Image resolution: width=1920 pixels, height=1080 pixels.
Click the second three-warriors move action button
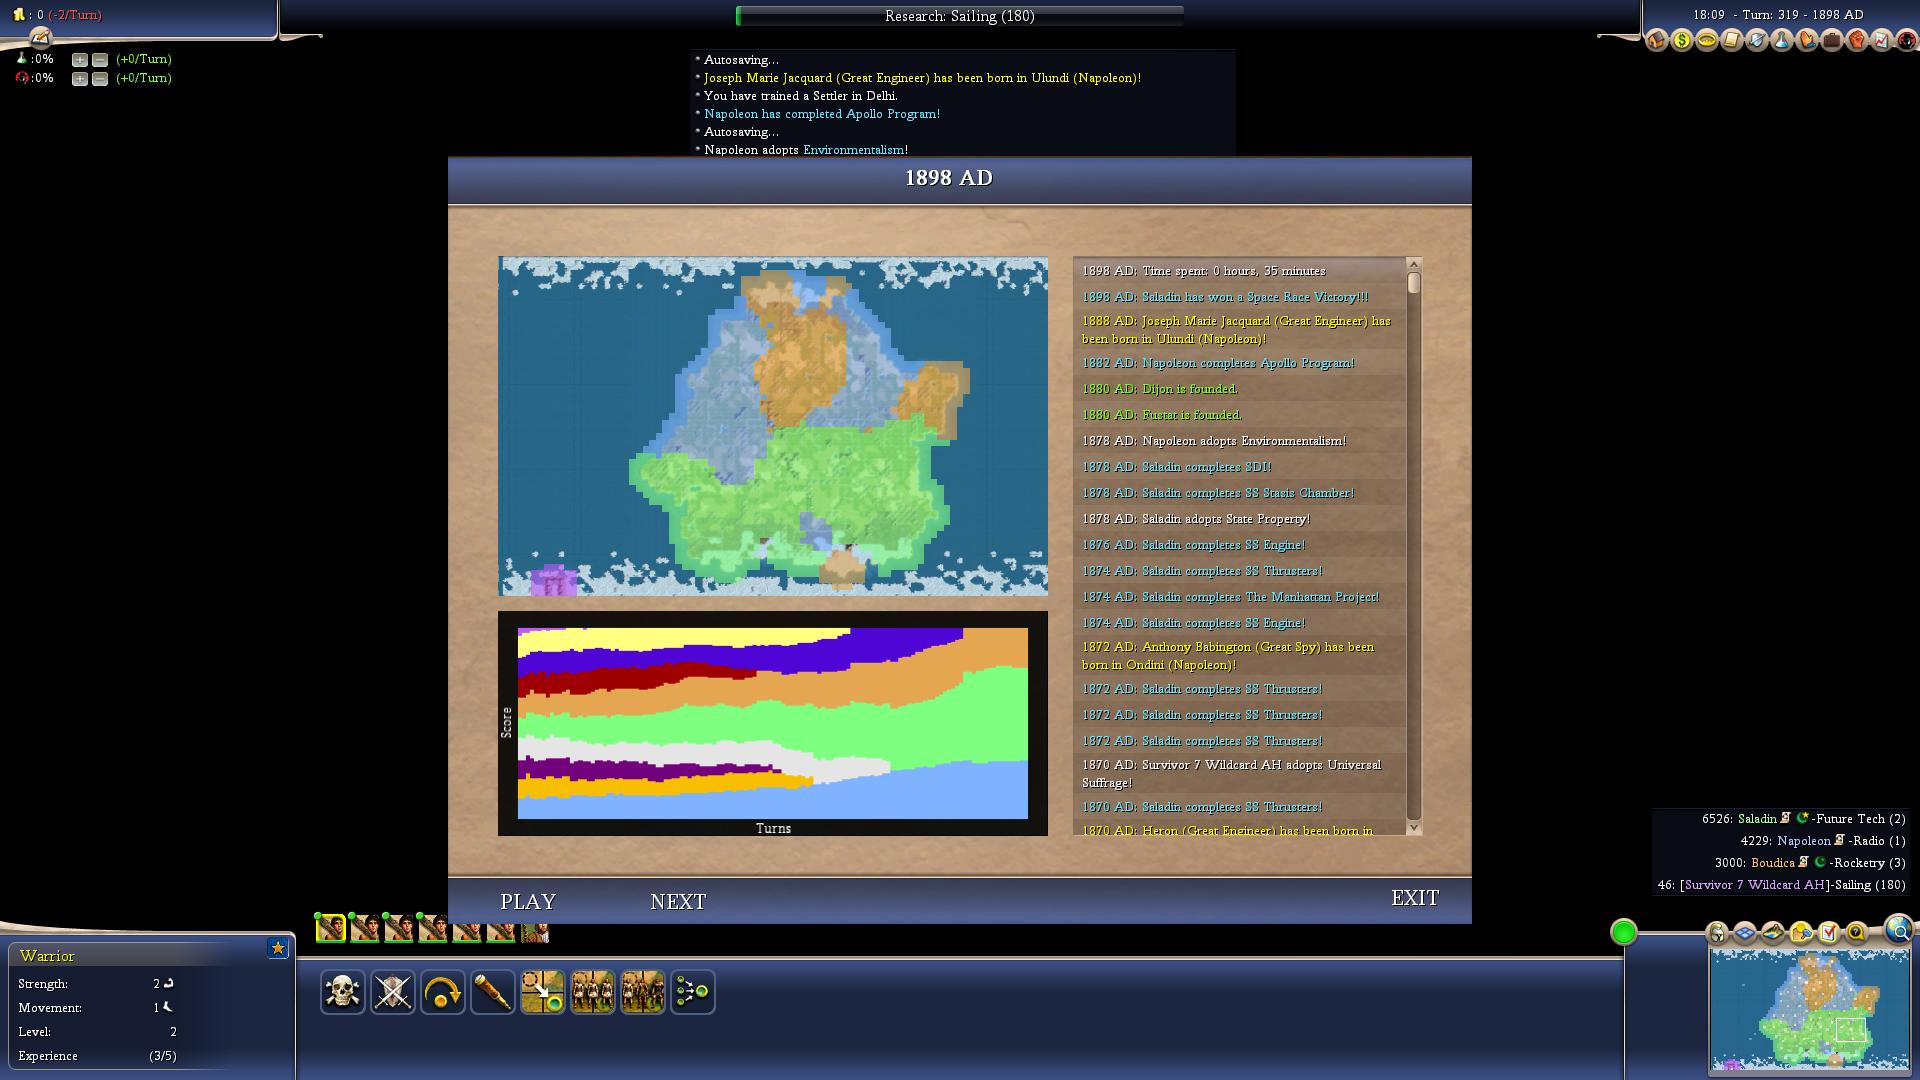coord(642,992)
